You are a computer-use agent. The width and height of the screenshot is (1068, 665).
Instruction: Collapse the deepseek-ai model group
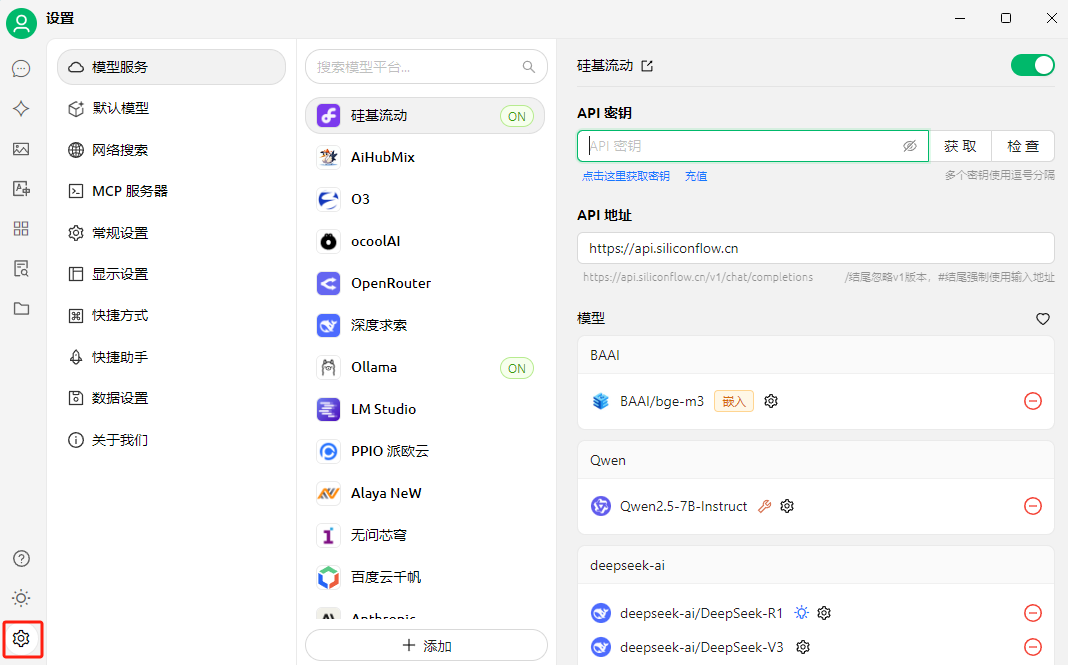(x=815, y=565)
